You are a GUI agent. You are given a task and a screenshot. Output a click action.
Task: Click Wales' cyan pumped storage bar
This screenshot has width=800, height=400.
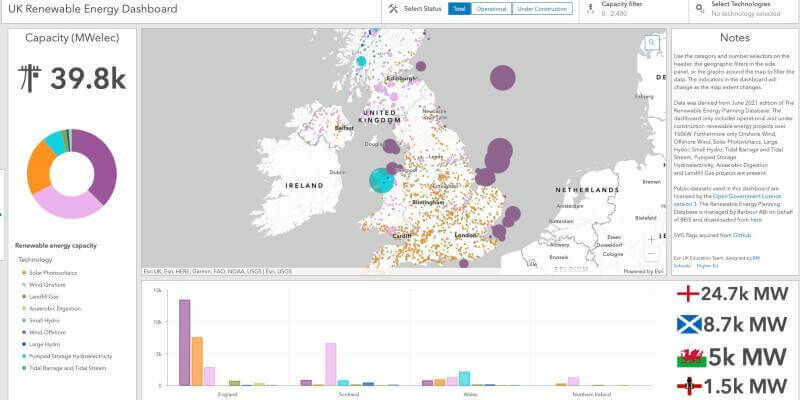click(464, 378)
